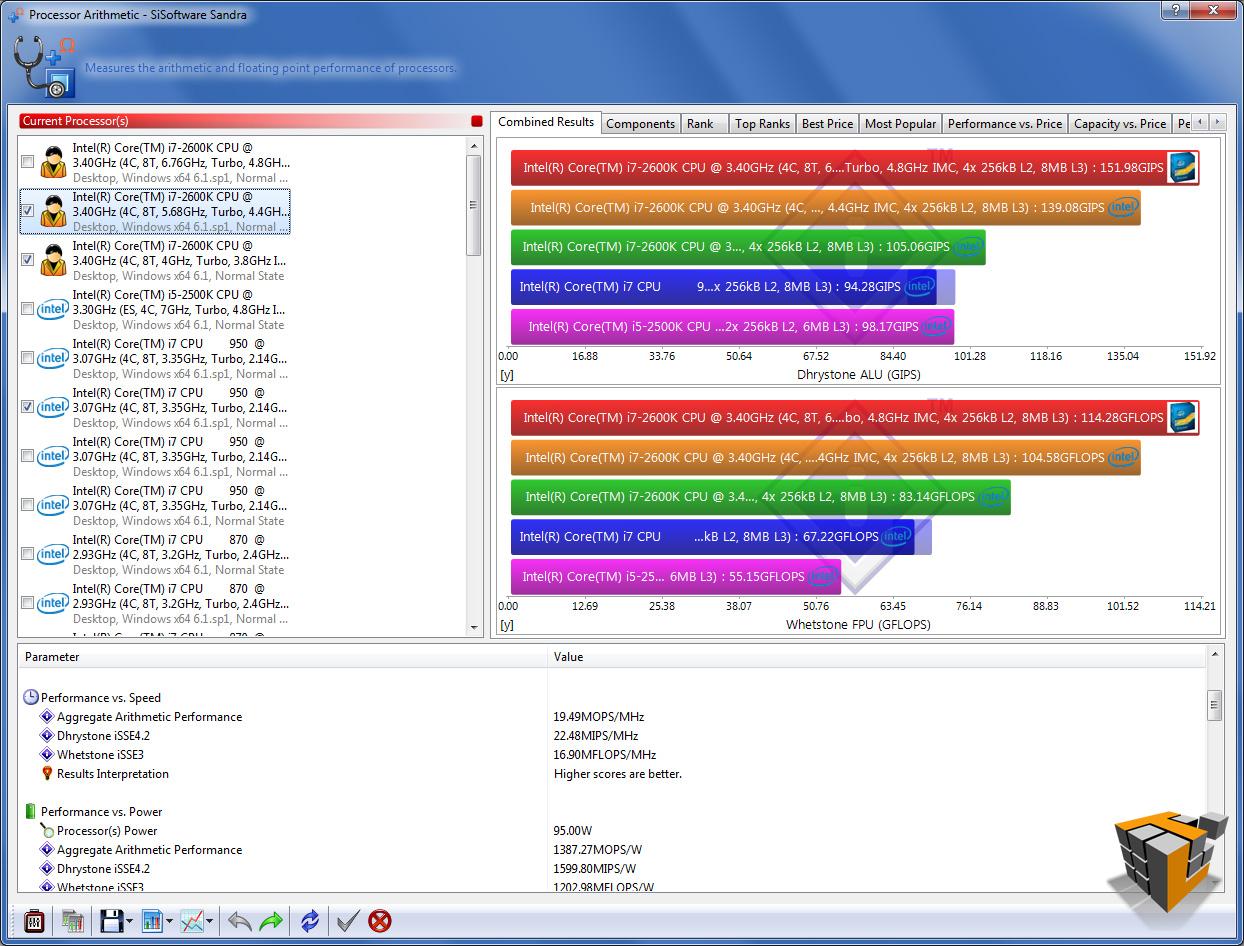Click the diamond icon beside 19.49MOPS/MHz row
The height and width of the screenshot is (946, 1244).
[x=46, y=717]
